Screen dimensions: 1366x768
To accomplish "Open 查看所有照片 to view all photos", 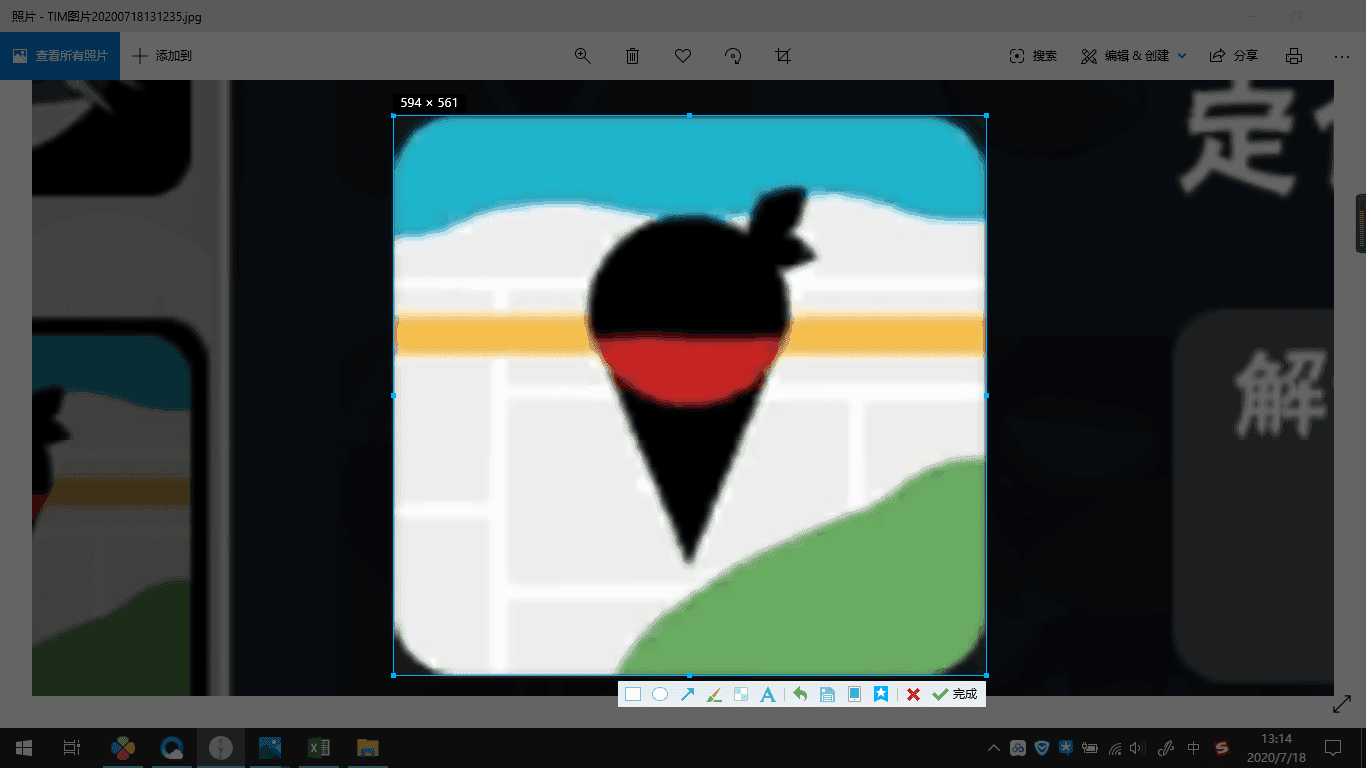I will click(60, 56).
